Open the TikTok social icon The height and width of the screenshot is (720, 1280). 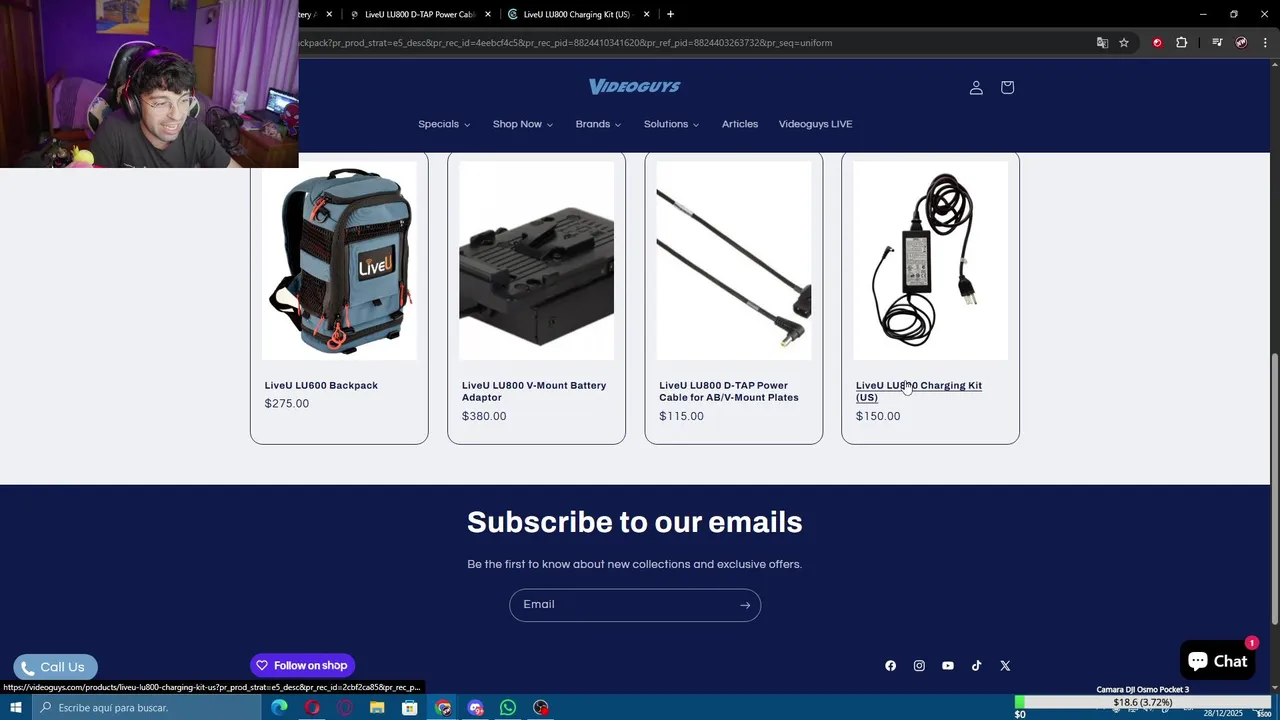977,666
